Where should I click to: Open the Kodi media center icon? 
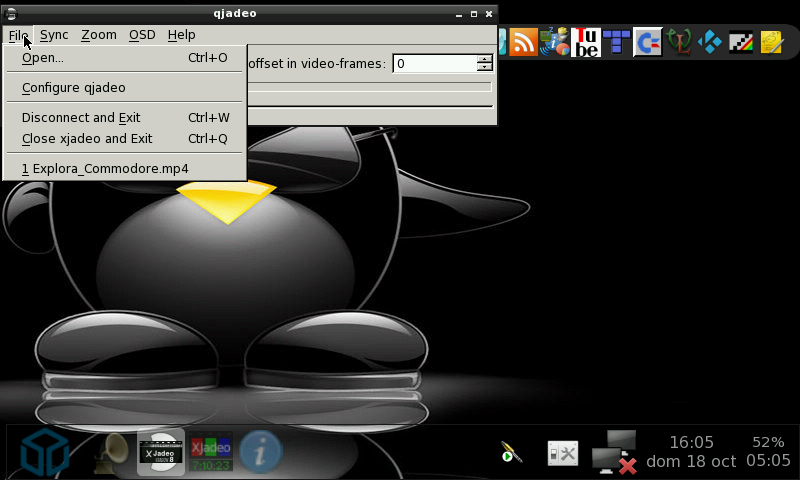pyautogui.click(x=710, y=42)
